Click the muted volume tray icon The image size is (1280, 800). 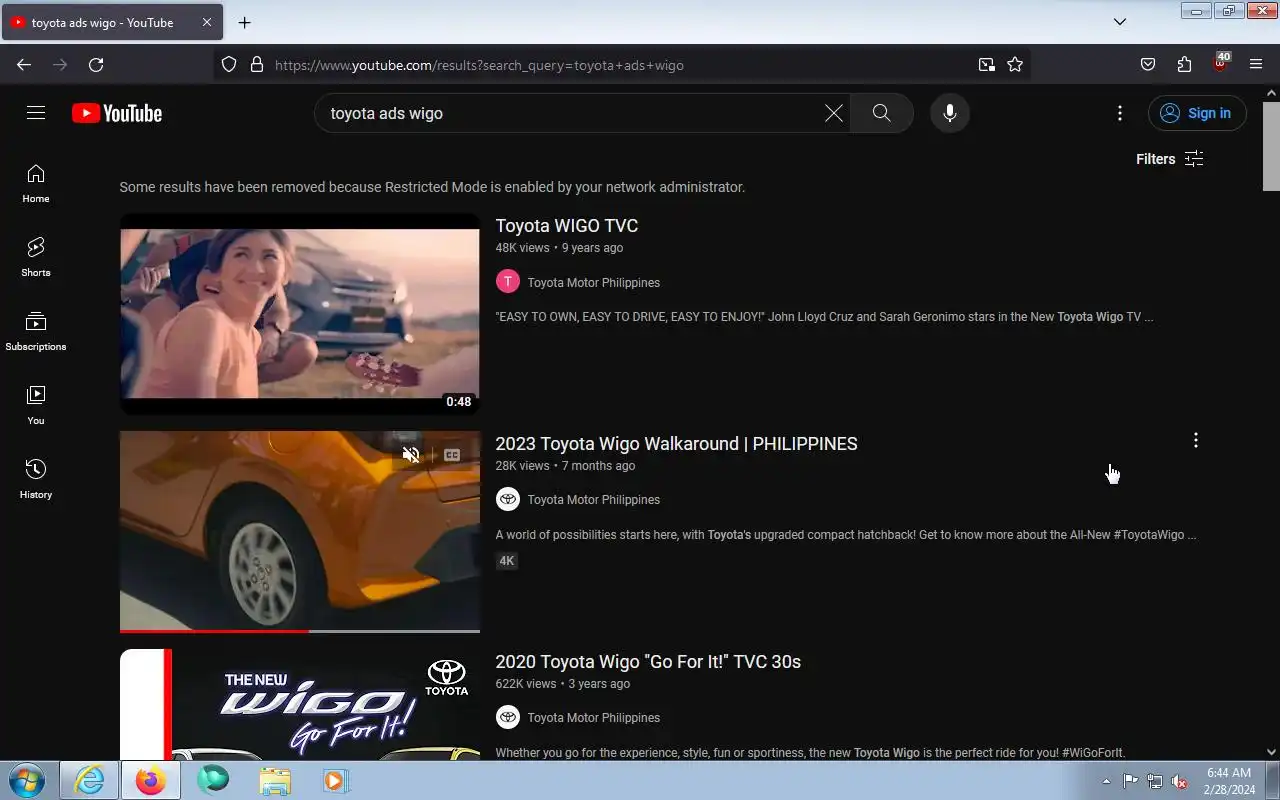(1180, 781)
